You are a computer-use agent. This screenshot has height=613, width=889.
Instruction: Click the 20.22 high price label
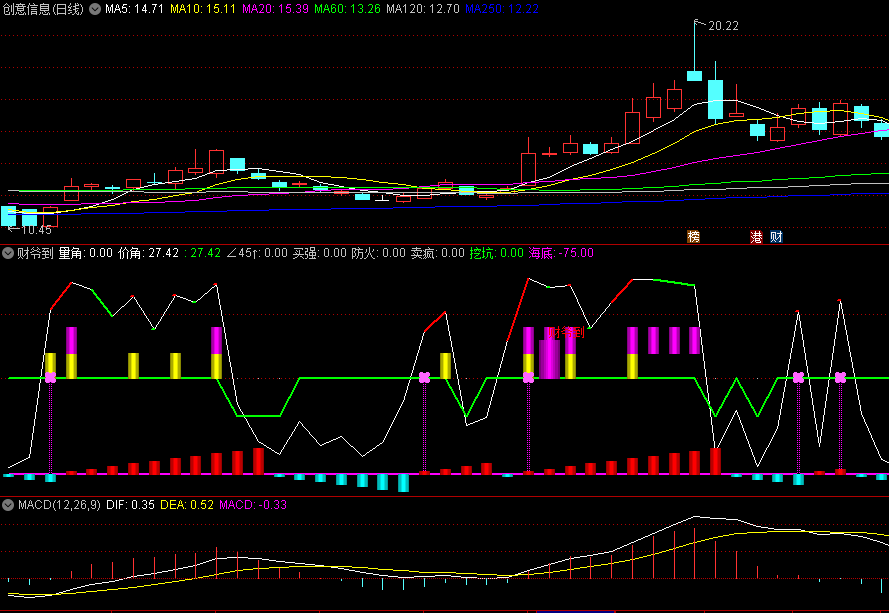(x=723, y=26)
